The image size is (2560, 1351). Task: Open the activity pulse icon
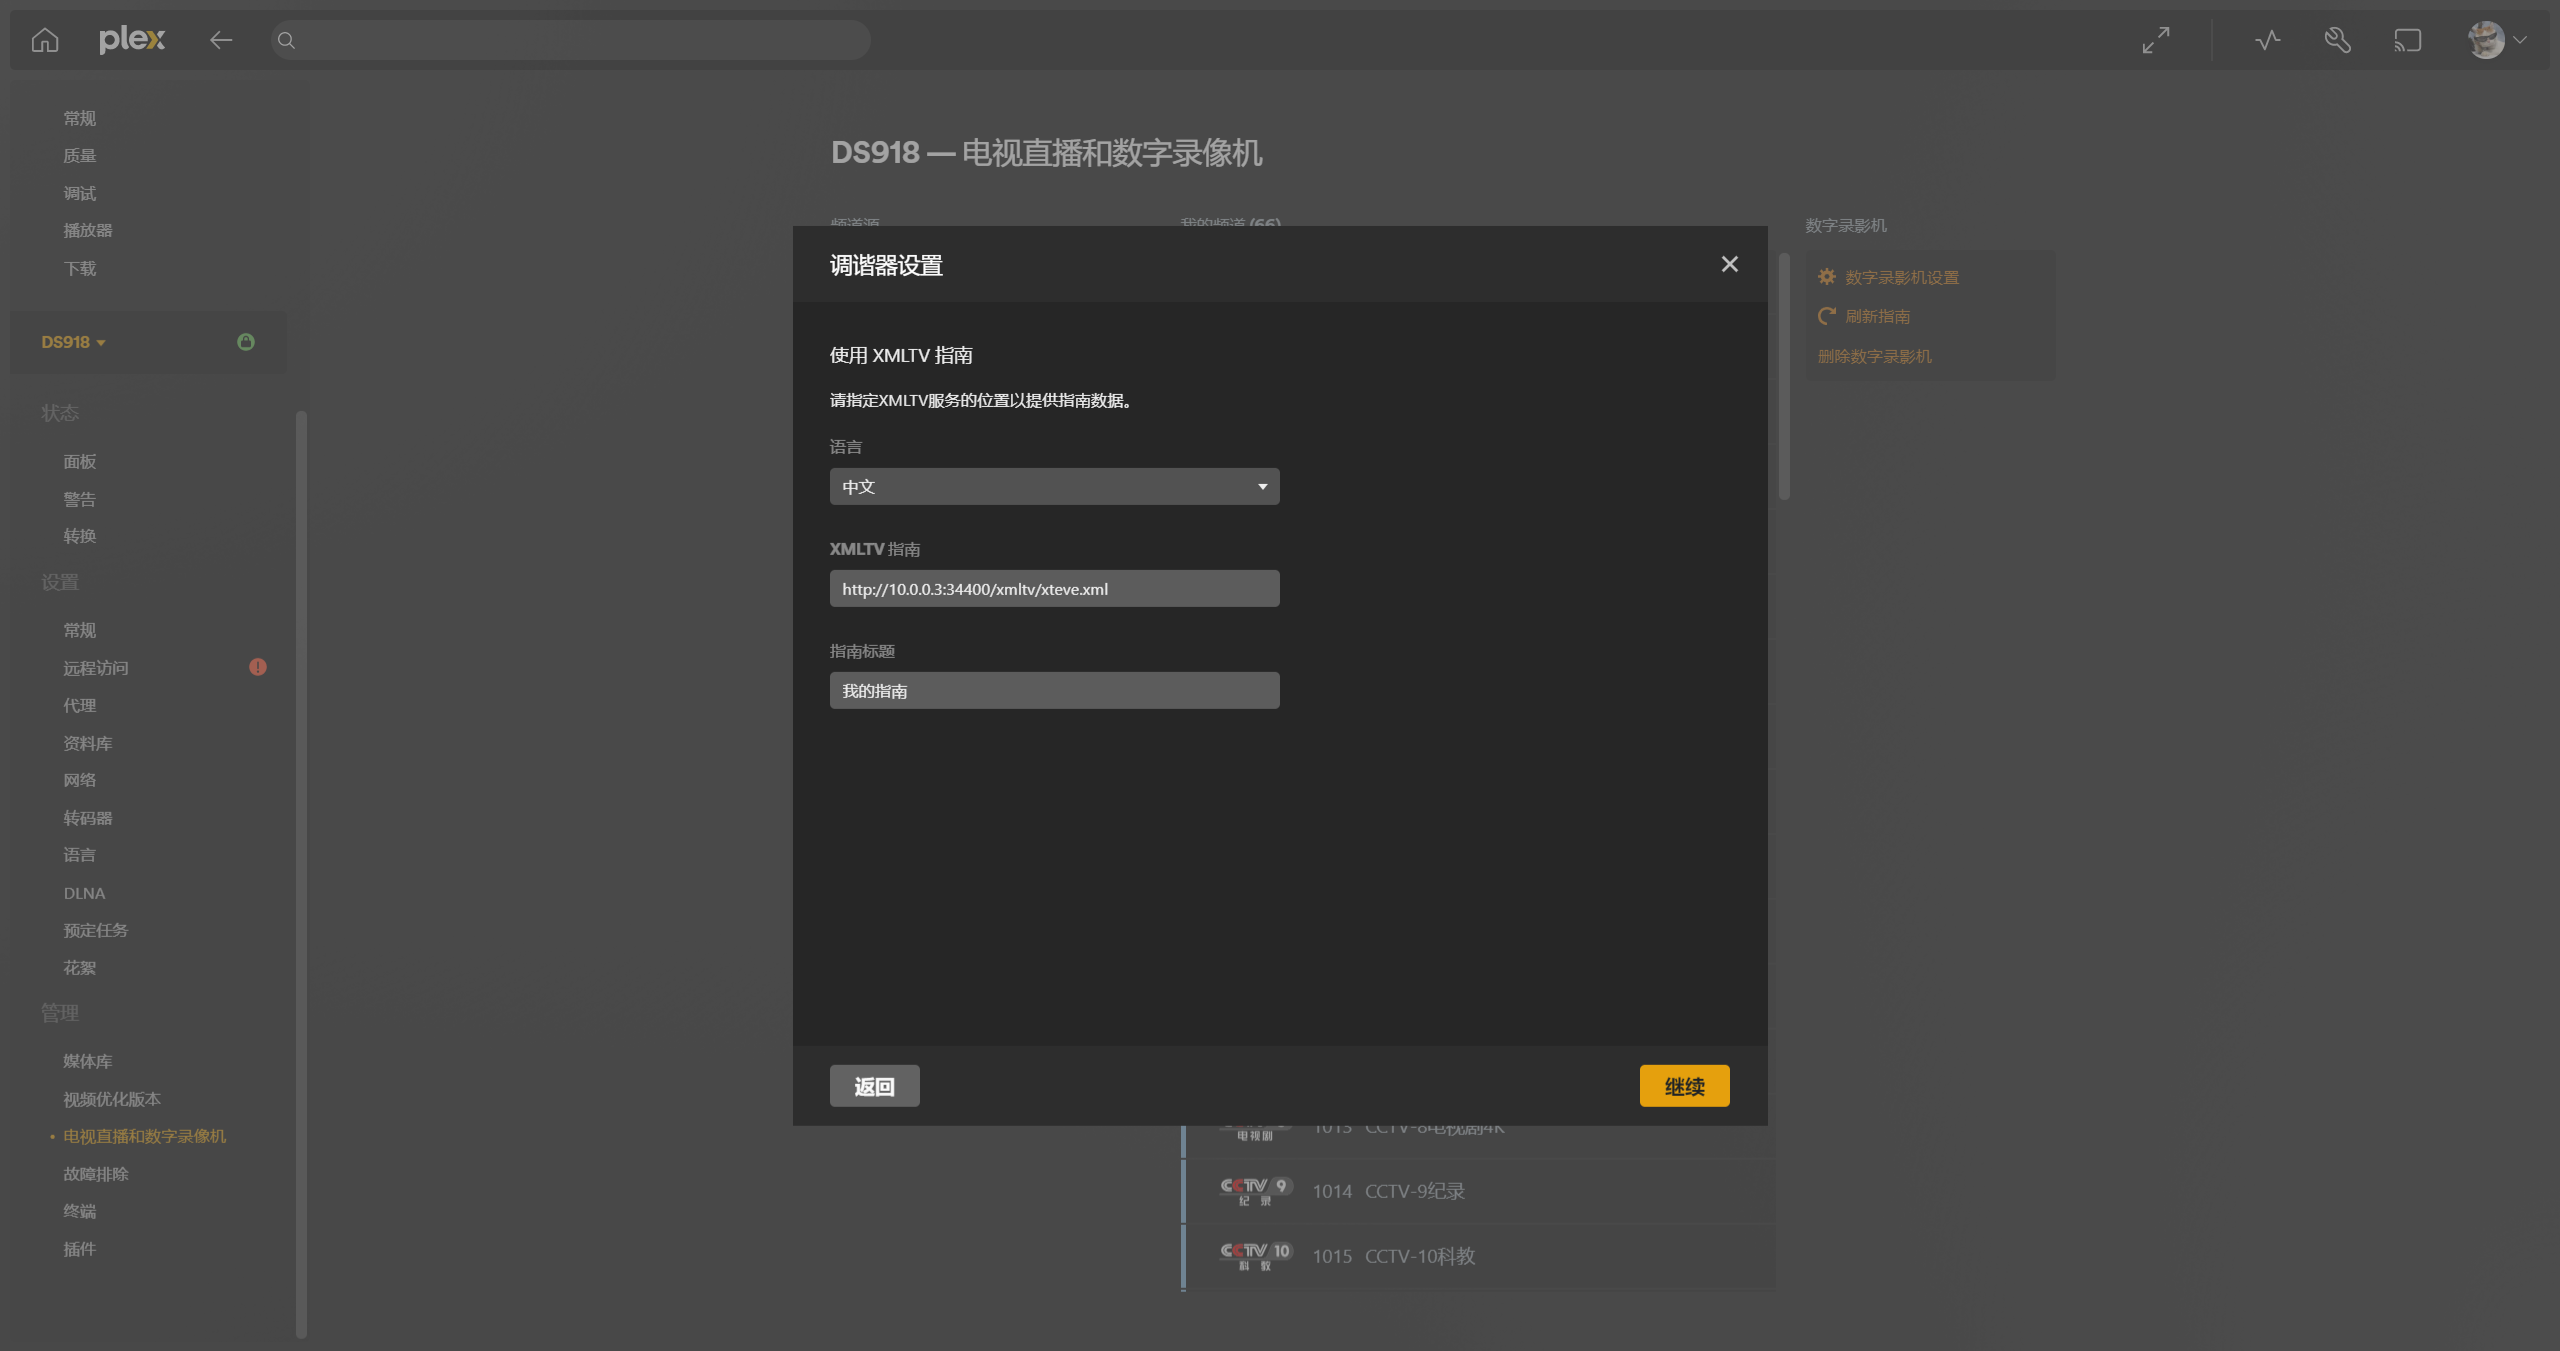2267,40
